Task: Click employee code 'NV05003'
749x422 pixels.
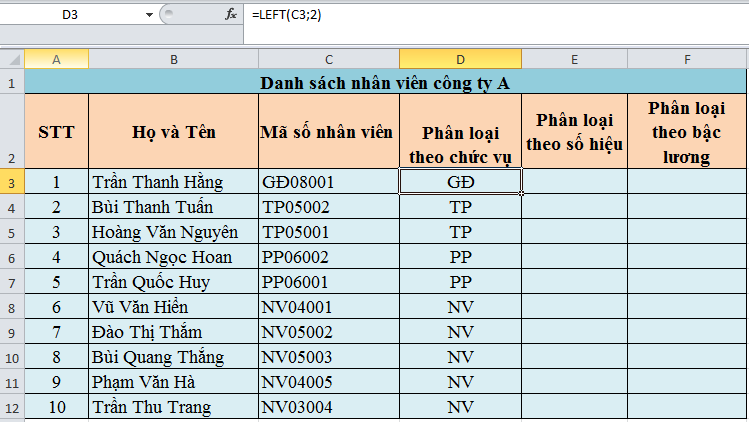Action: click(329, 357)
